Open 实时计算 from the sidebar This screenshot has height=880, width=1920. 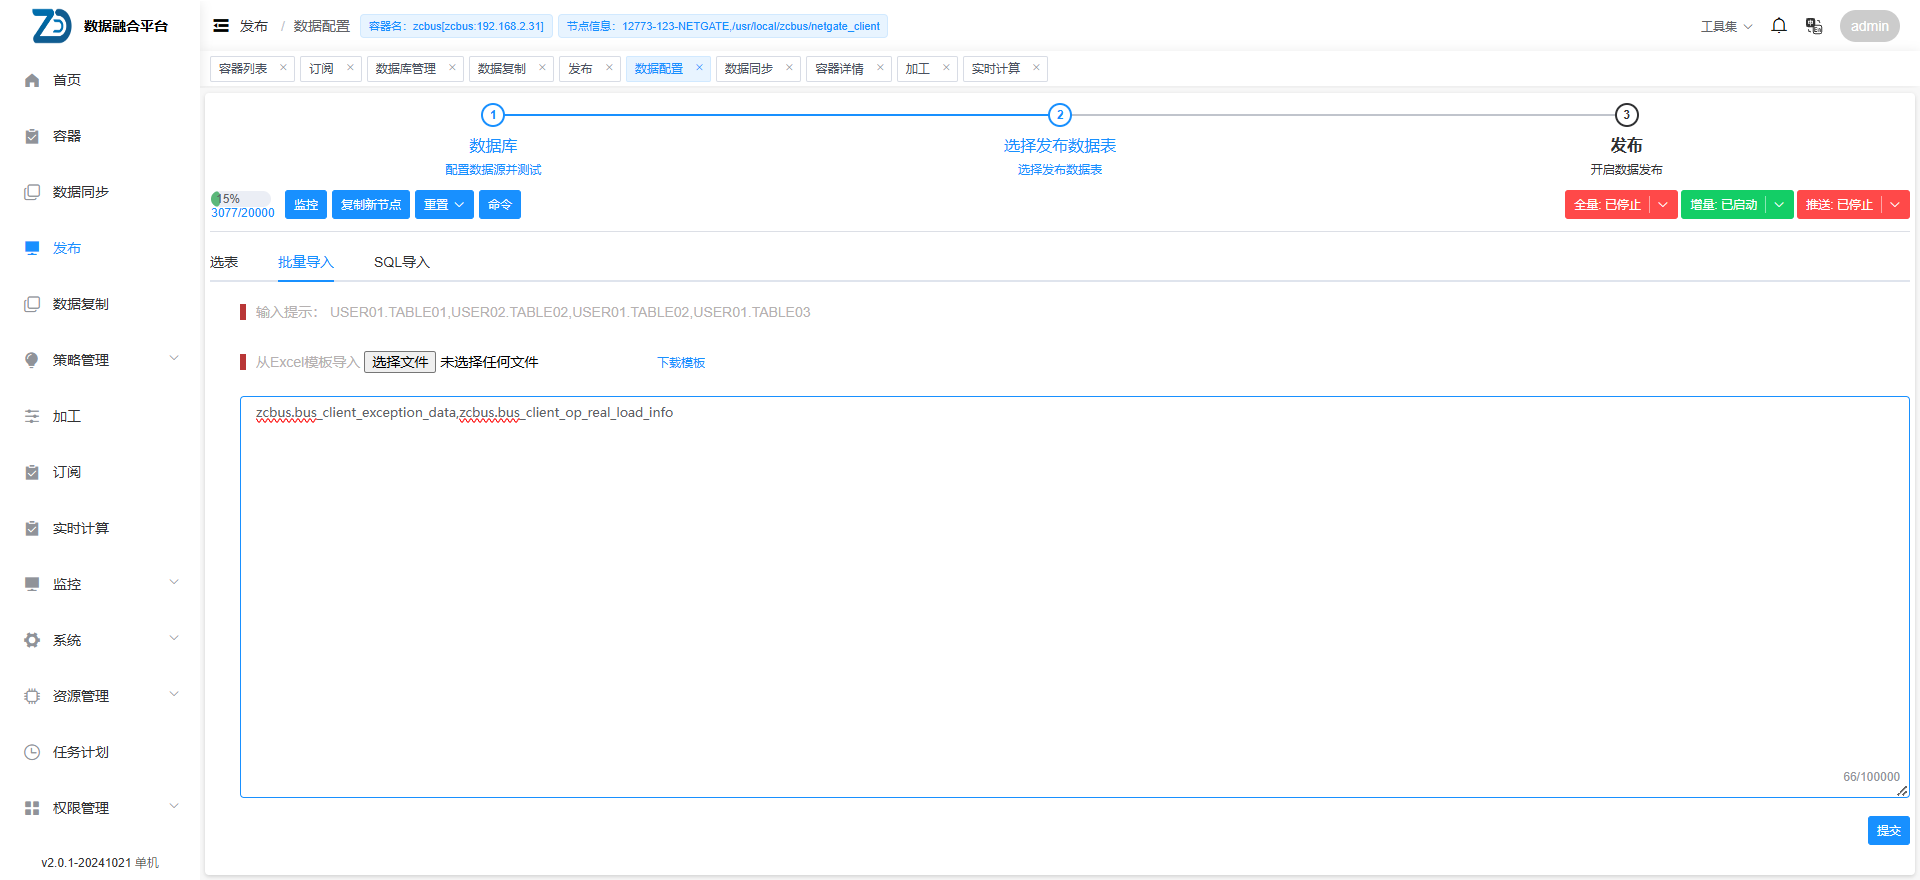pyautogui.click(x=80, y=528)
